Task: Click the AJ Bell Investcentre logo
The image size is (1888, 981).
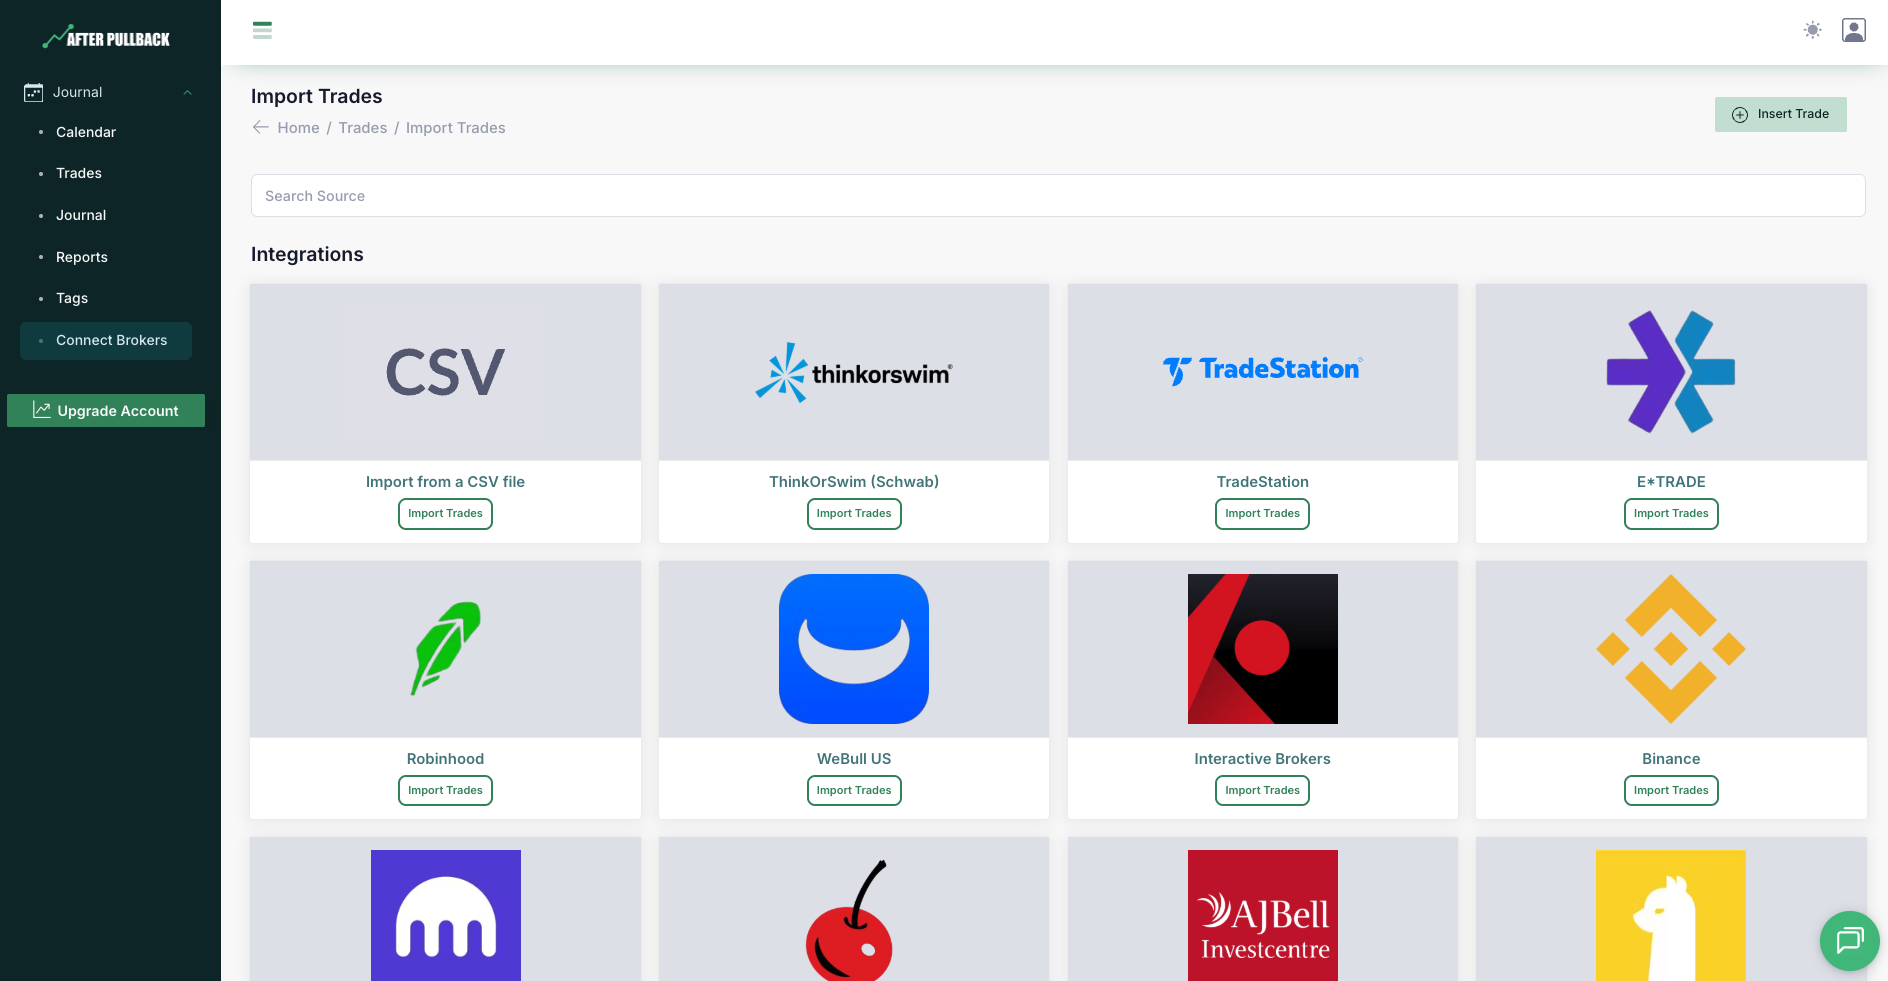Action: (1263, 915)
